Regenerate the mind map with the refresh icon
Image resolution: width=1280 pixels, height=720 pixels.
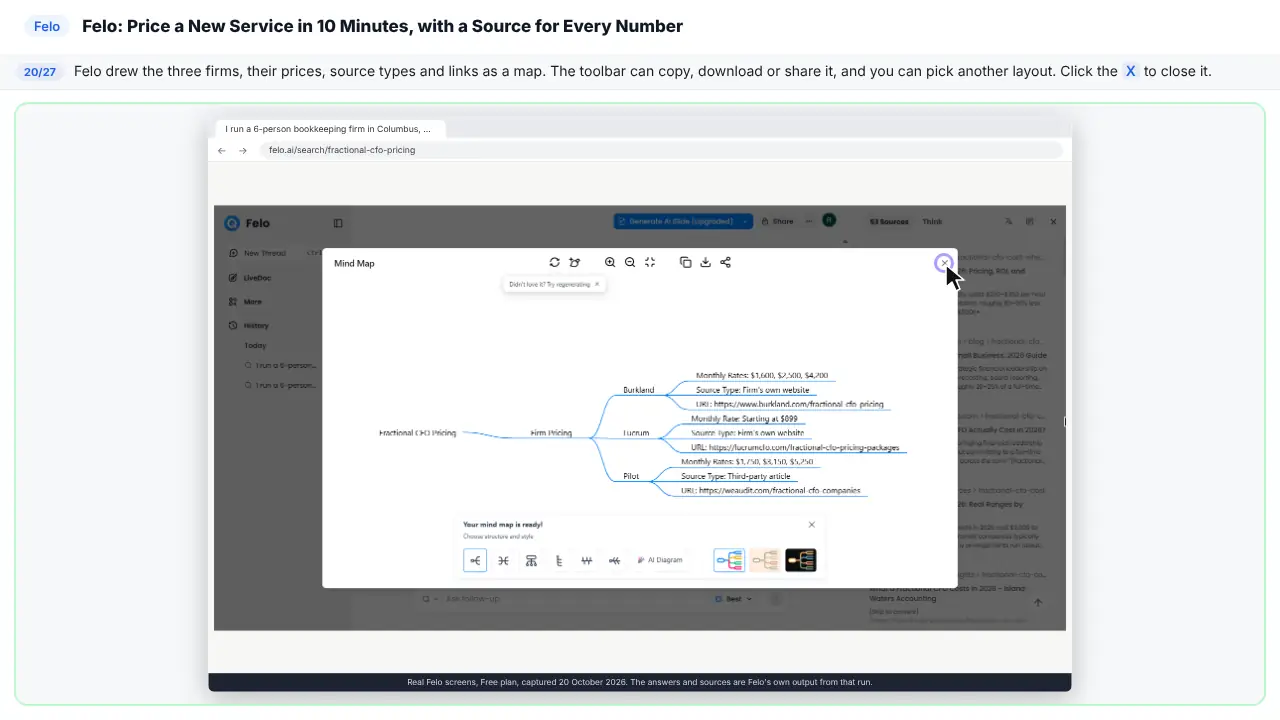coord(555,262)
